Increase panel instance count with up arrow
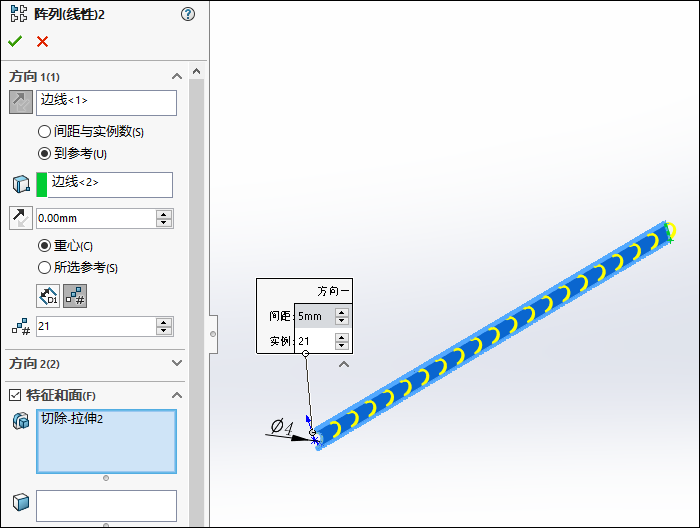700x528 pixels. (164, 323)
